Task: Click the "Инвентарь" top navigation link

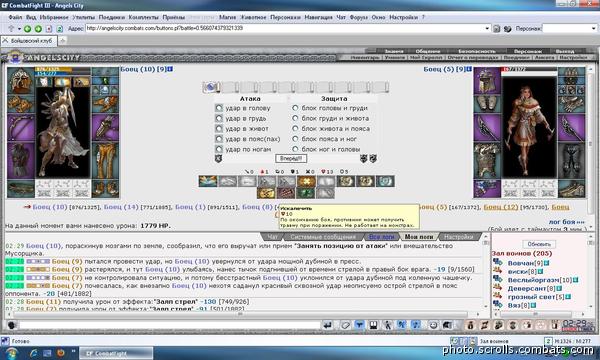Action: pyautogui.click(x=364, y=57)
